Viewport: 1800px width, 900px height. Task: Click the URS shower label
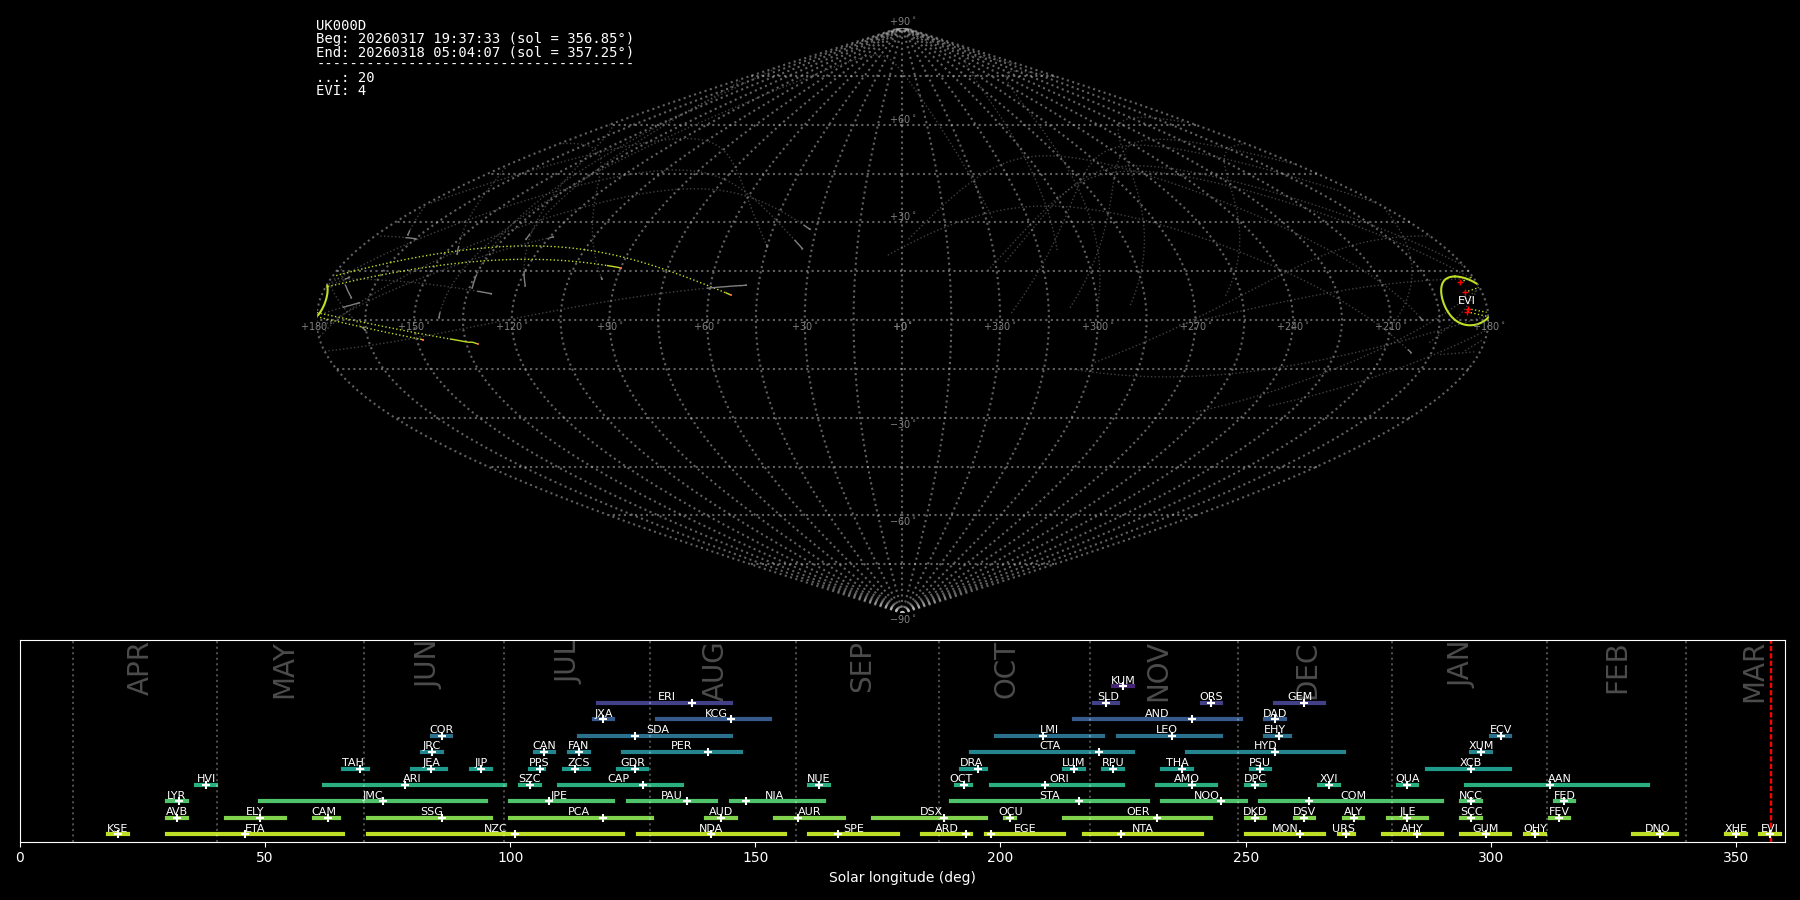(1343, 829)
